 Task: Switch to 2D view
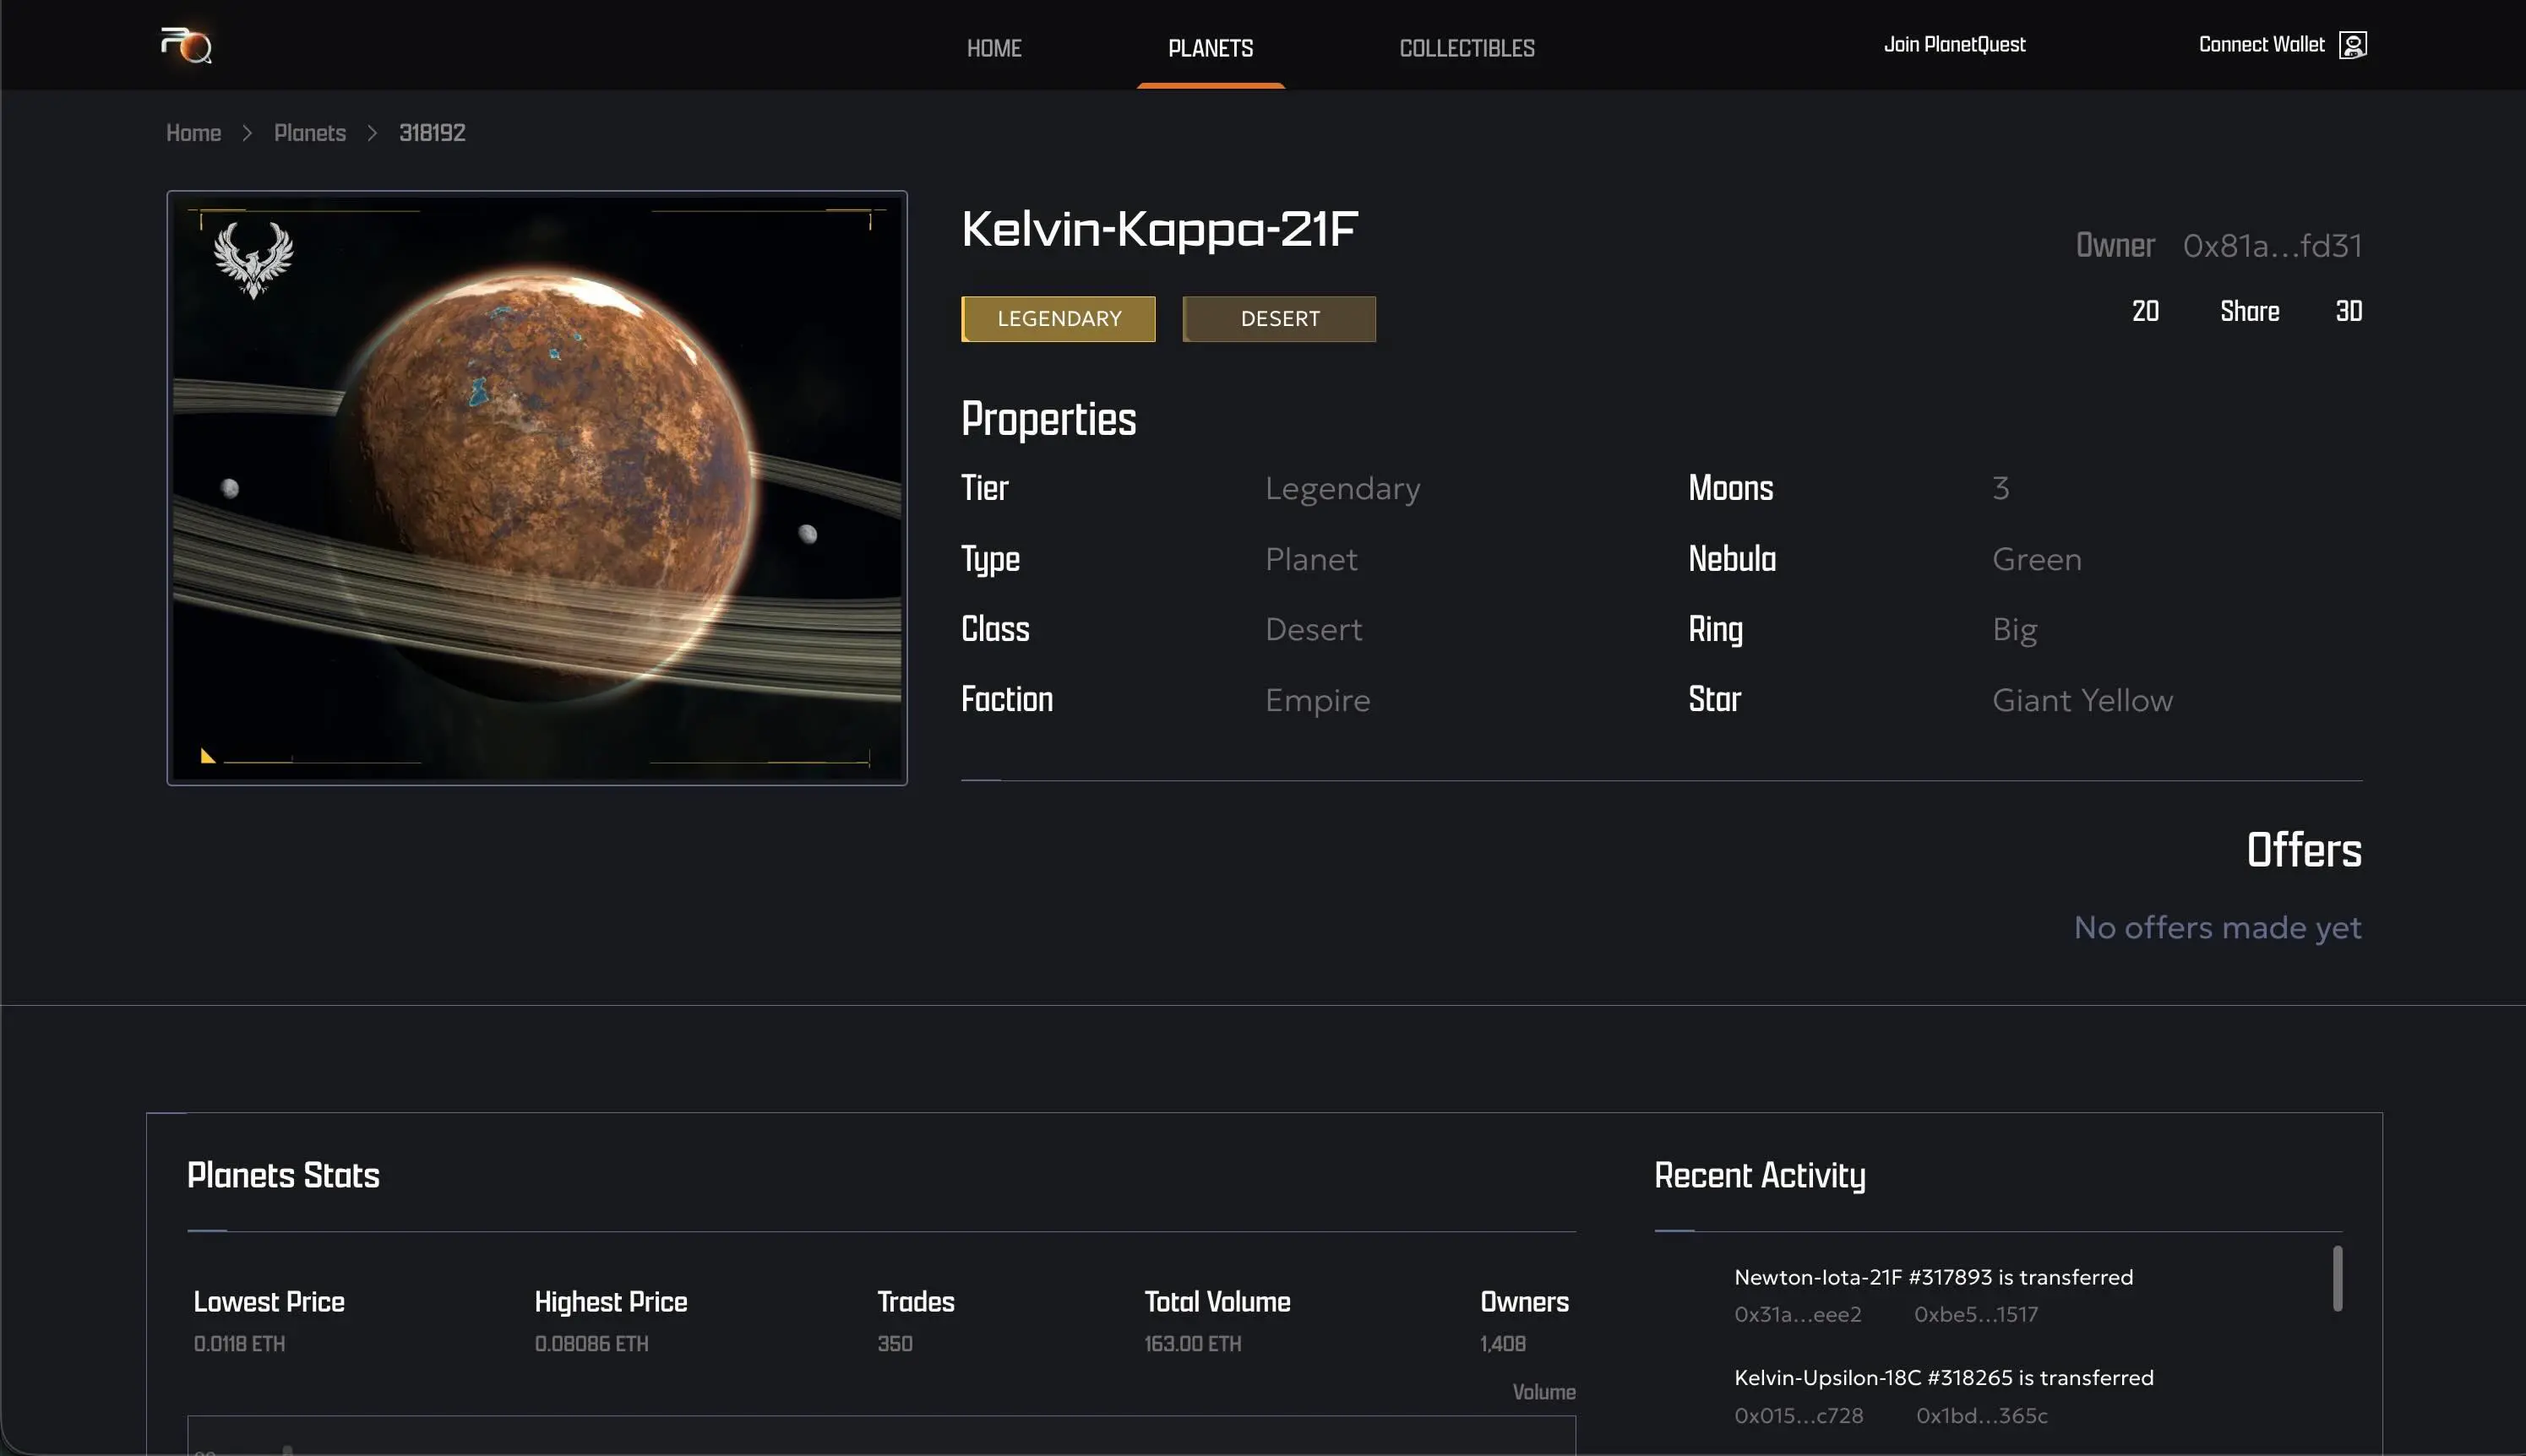point(2145,311)
